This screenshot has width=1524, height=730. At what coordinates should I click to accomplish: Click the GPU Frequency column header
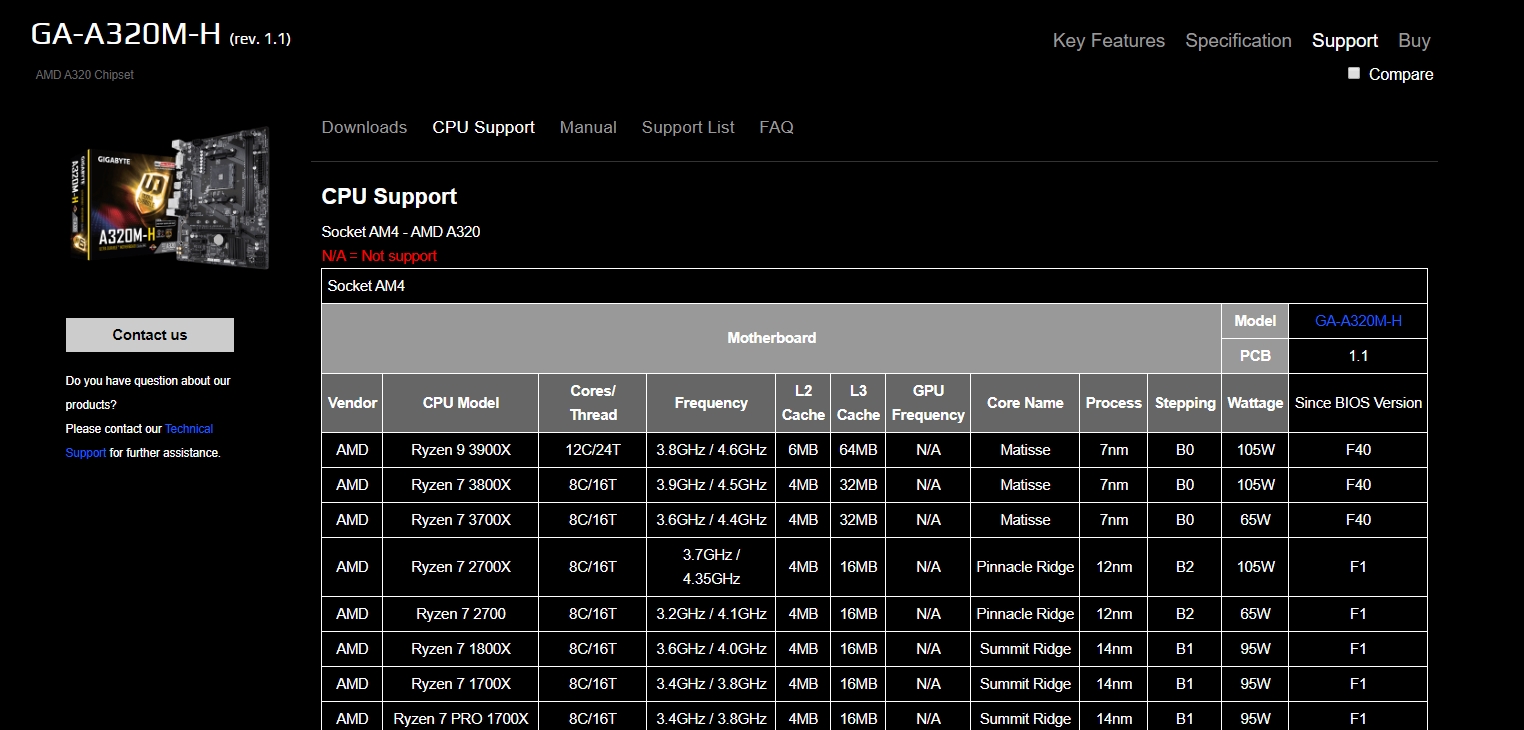coord(928,403)
